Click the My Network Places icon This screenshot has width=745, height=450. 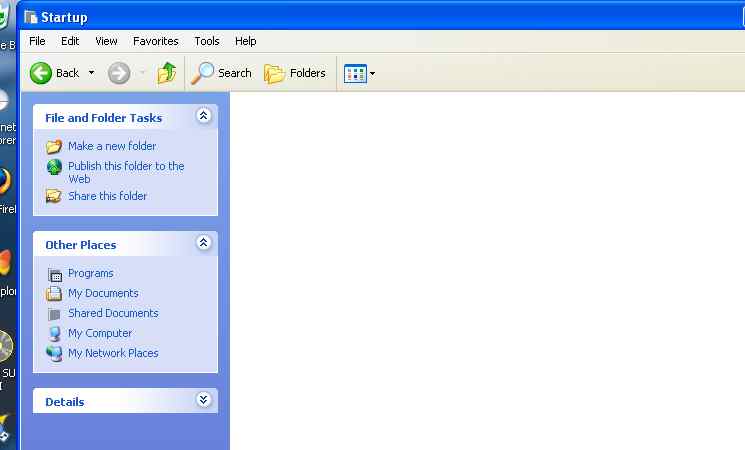click(x=54, y=354)
